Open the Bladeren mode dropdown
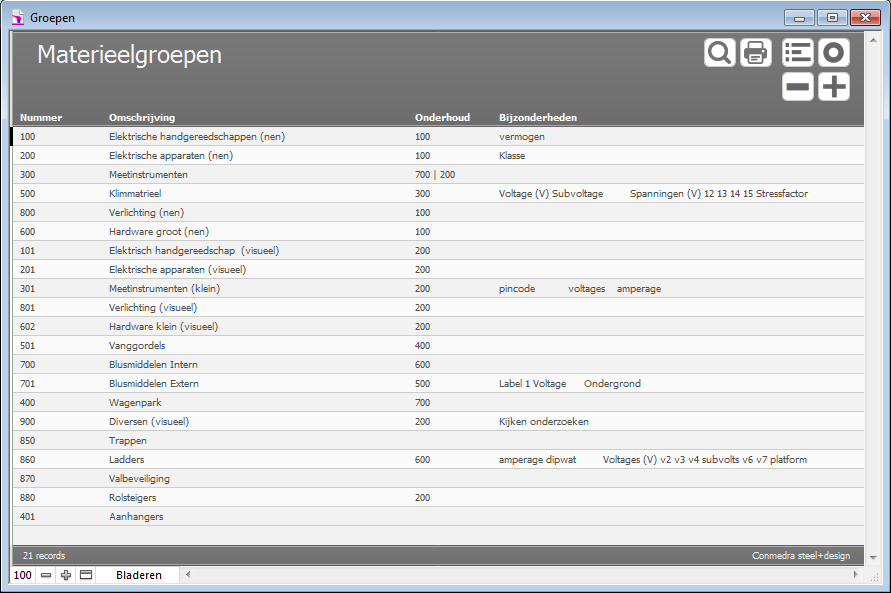 pos(139,576)
